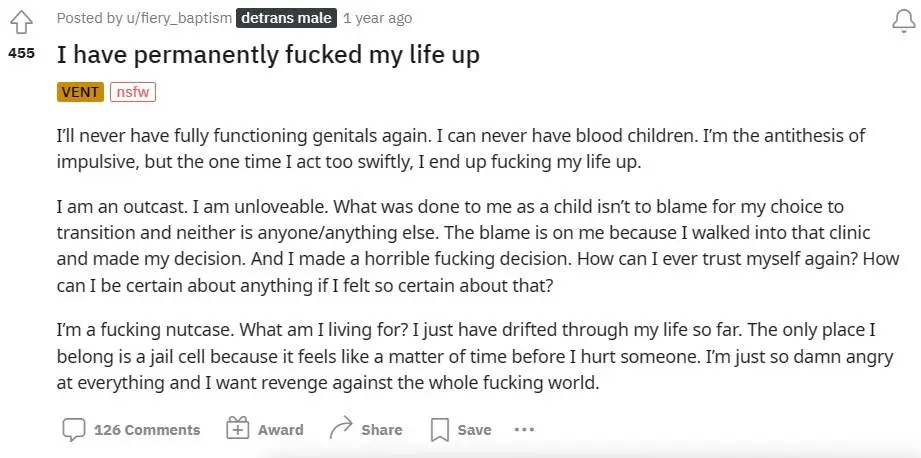
Task: Open the '126 Comments' text link
Action: [x=147, y=429]
